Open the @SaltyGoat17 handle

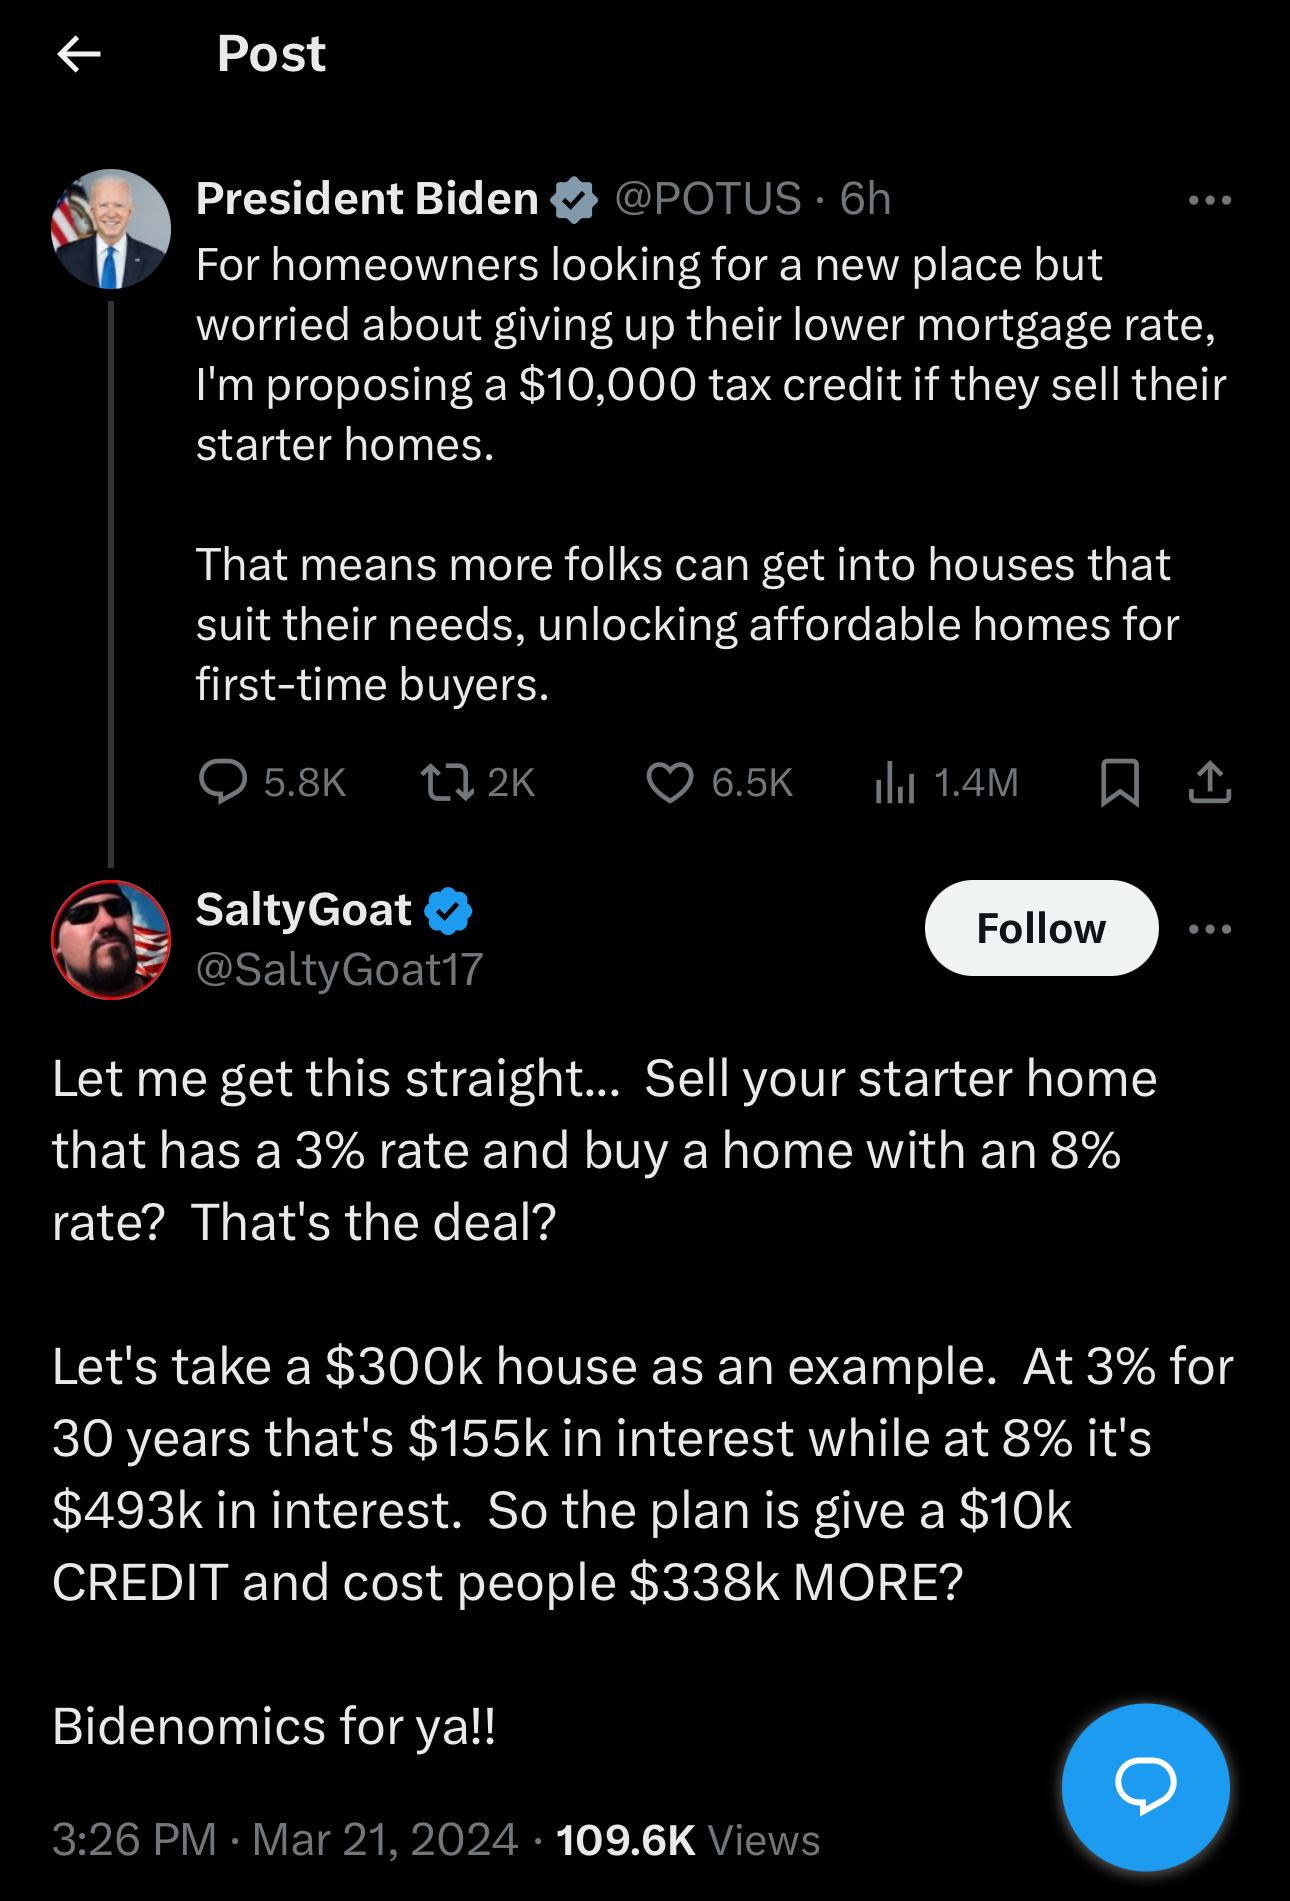(x=340, y=969)
